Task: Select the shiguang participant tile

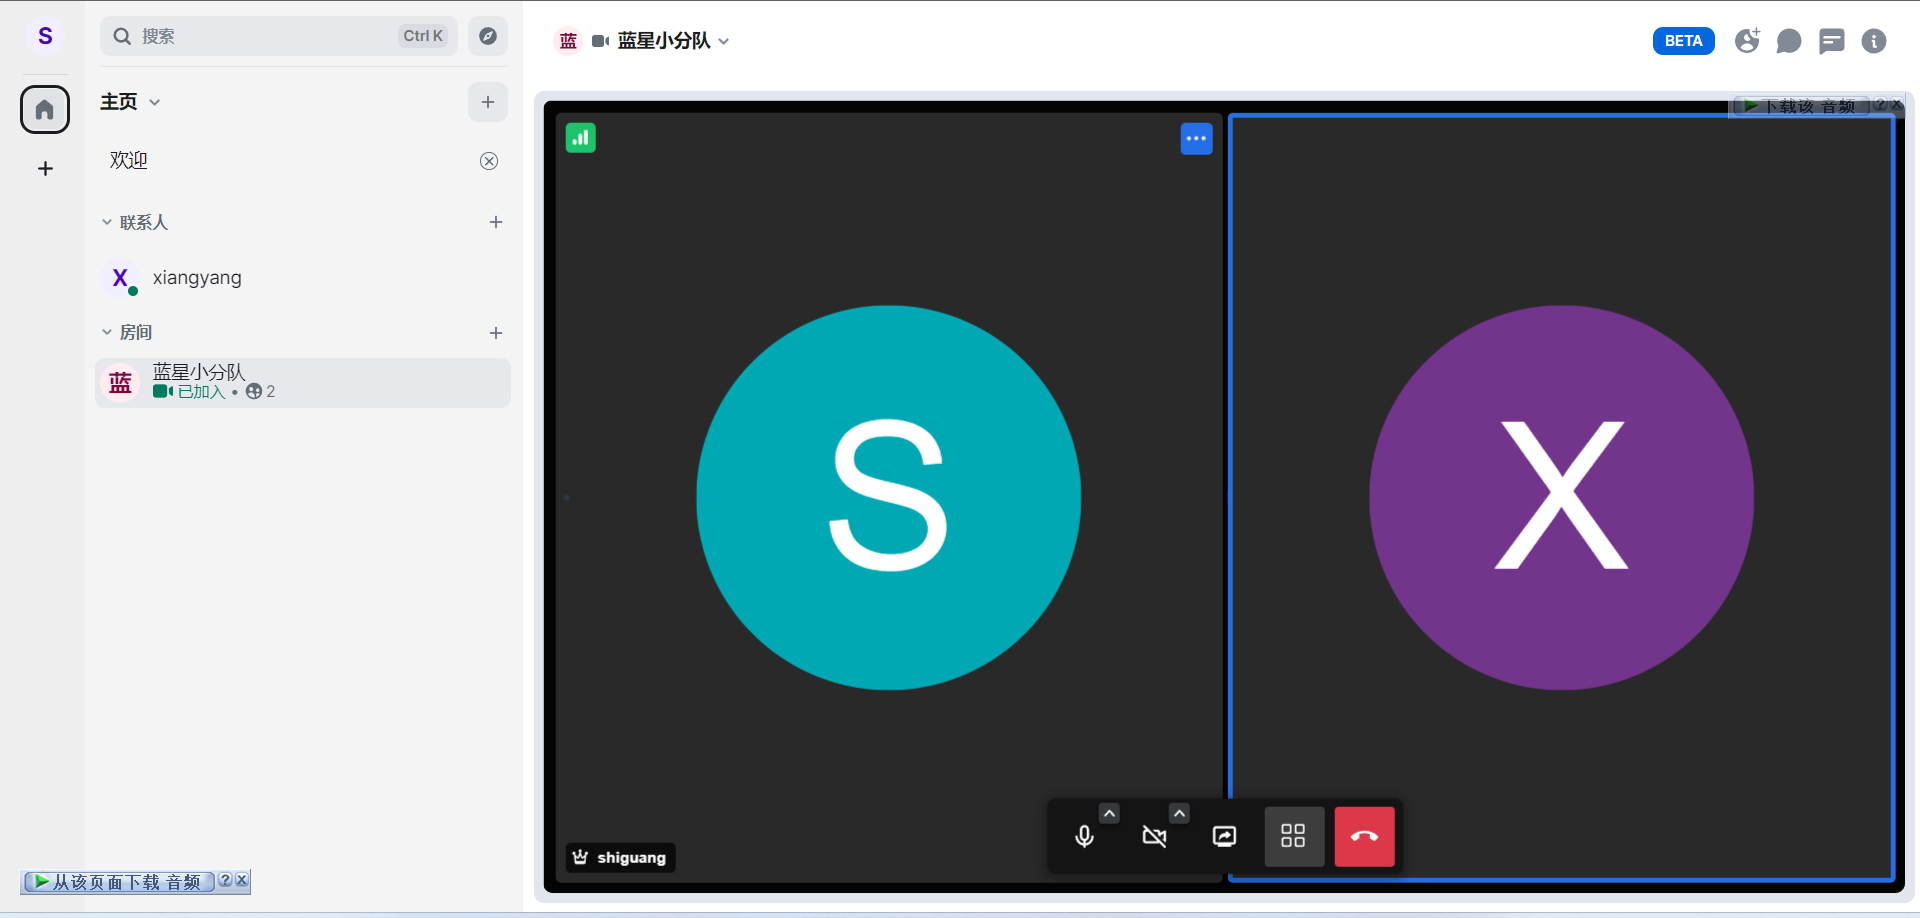Action: point(888,497)
